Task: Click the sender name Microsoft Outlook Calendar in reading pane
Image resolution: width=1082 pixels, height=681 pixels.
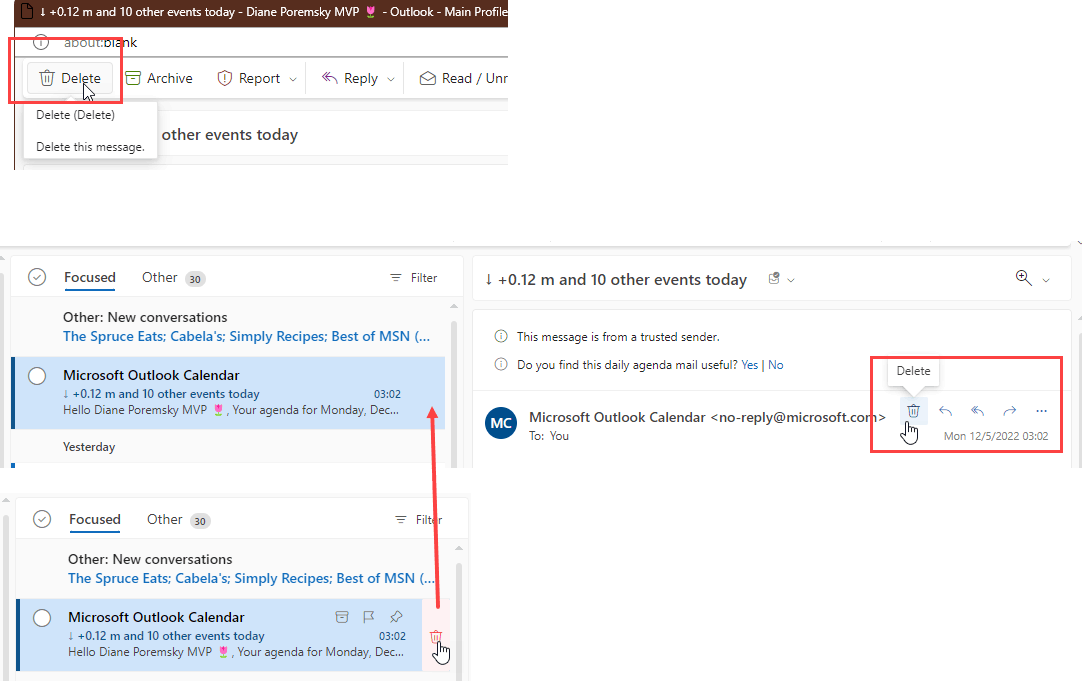Action: (x=618, y=417)
